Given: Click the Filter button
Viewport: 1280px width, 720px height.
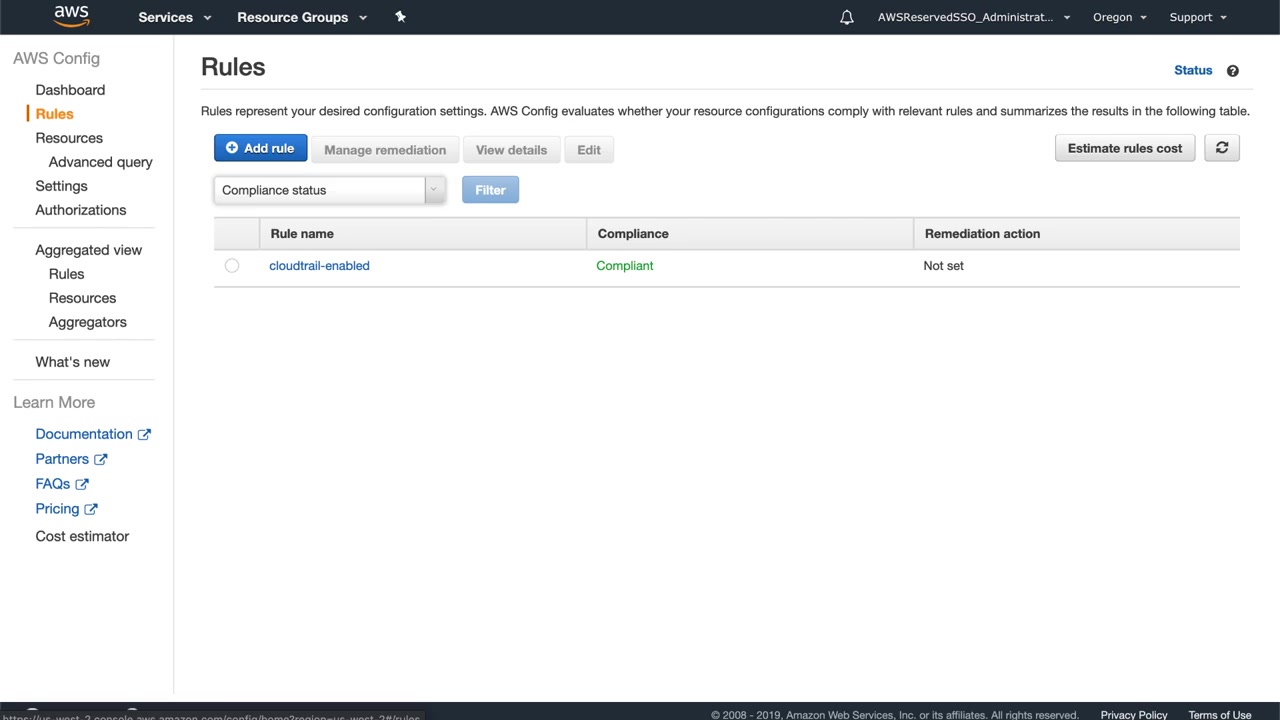Looking at the screenshot, I should click(490, 190).
